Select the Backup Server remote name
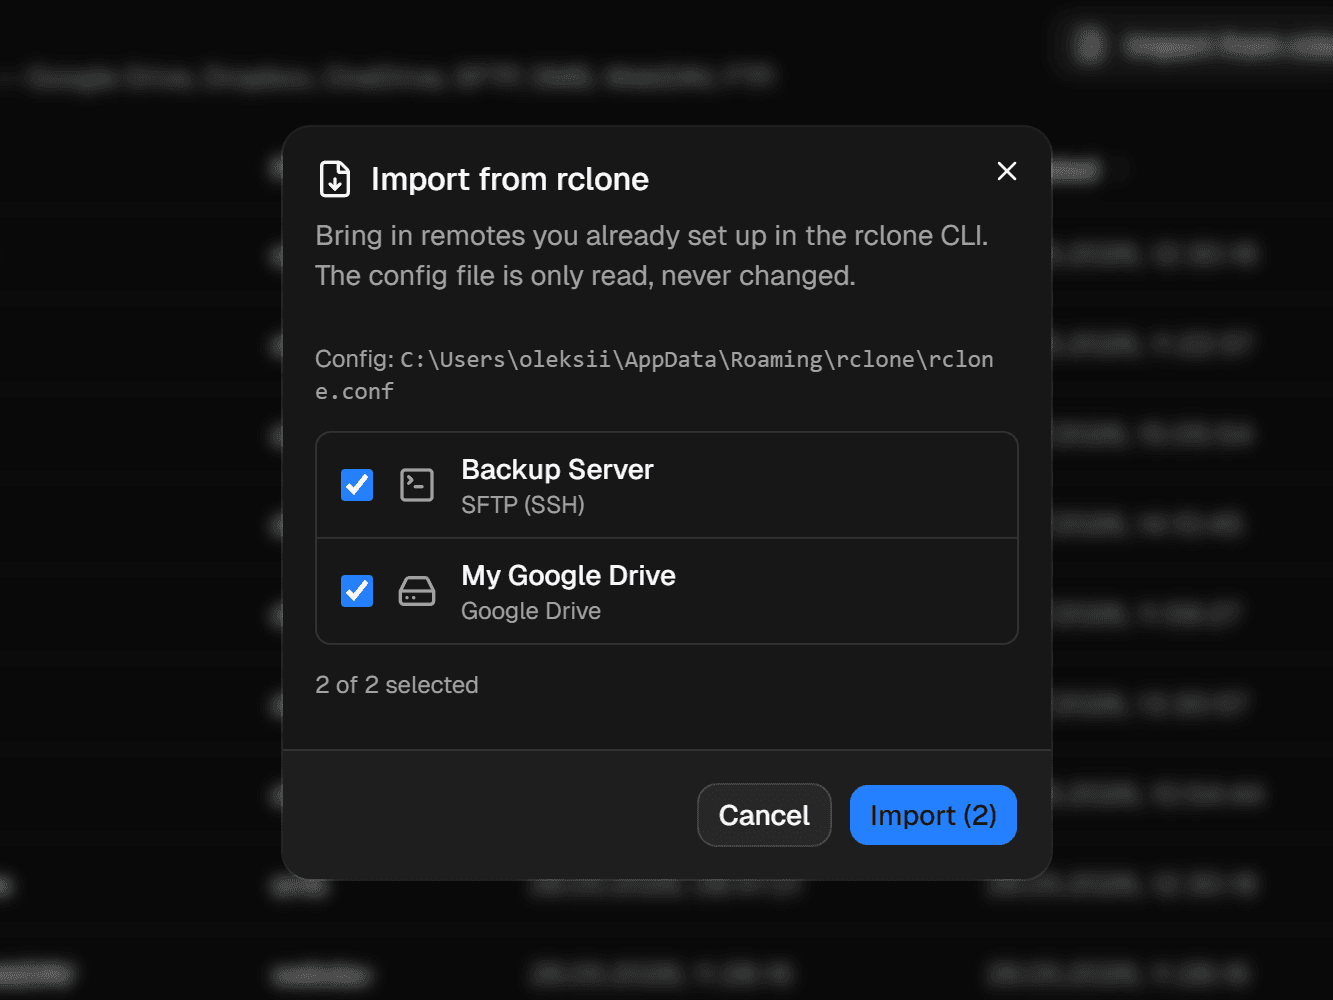The width and height of the screenshot is (1333, 1000). pos(557,469)
